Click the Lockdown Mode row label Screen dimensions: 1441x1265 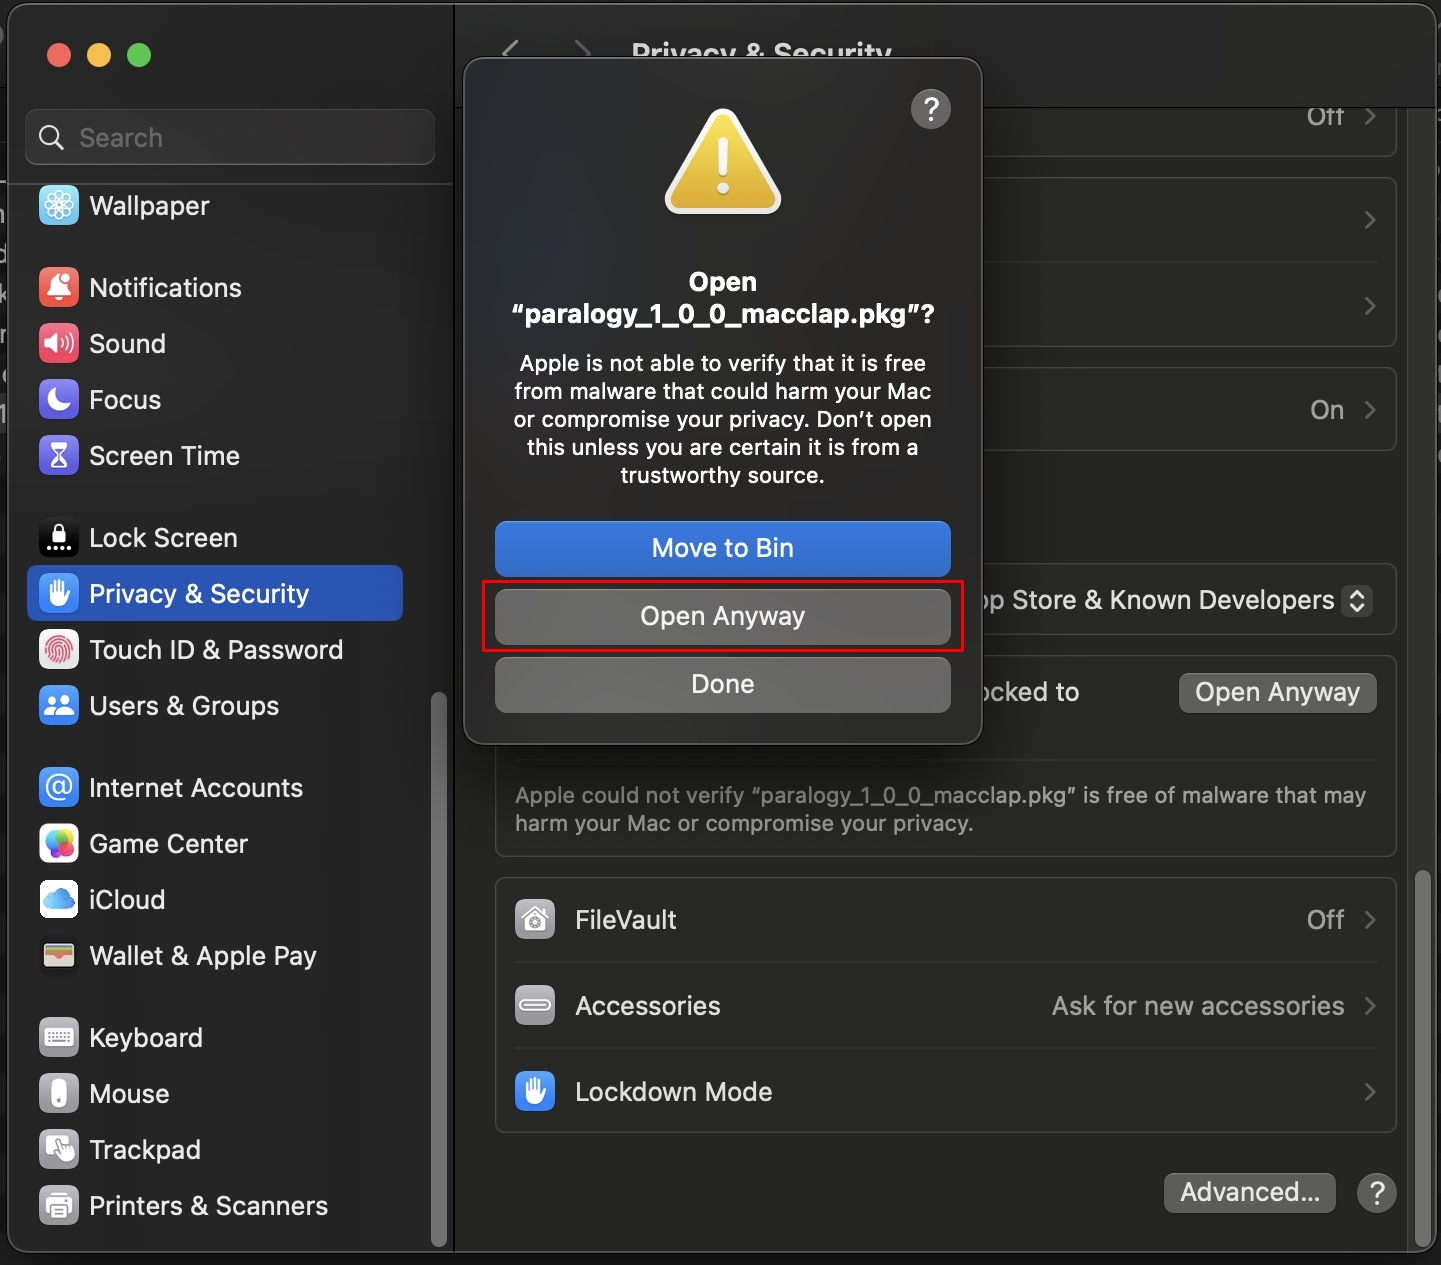point(674,1092)
